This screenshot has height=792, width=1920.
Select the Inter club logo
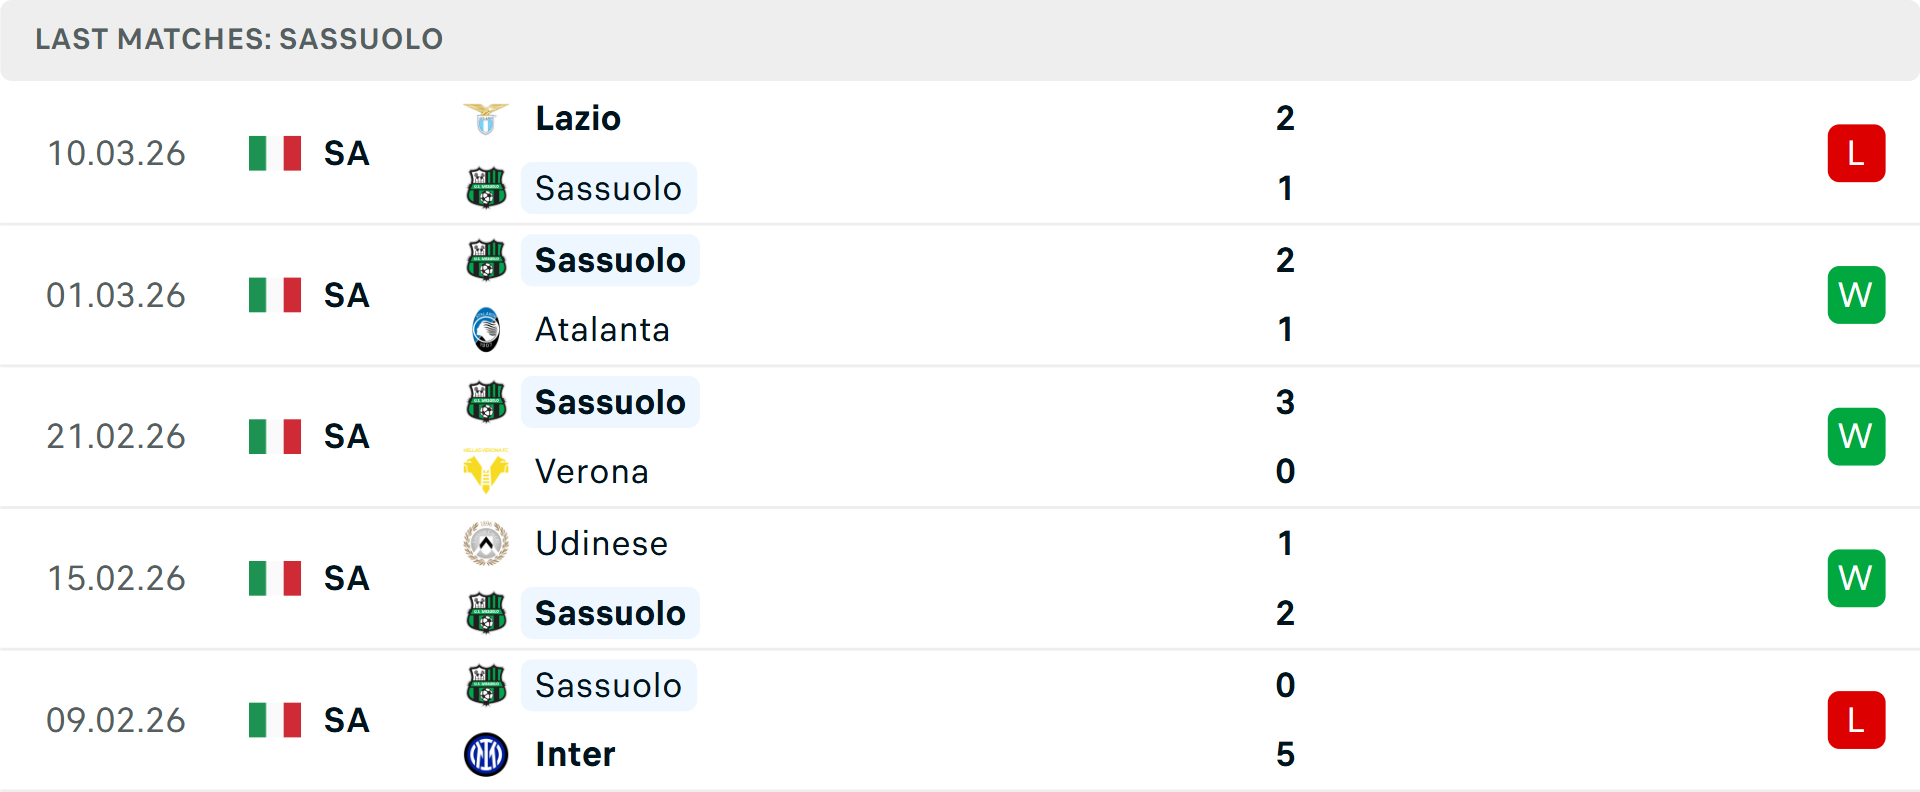click(486, 754)
